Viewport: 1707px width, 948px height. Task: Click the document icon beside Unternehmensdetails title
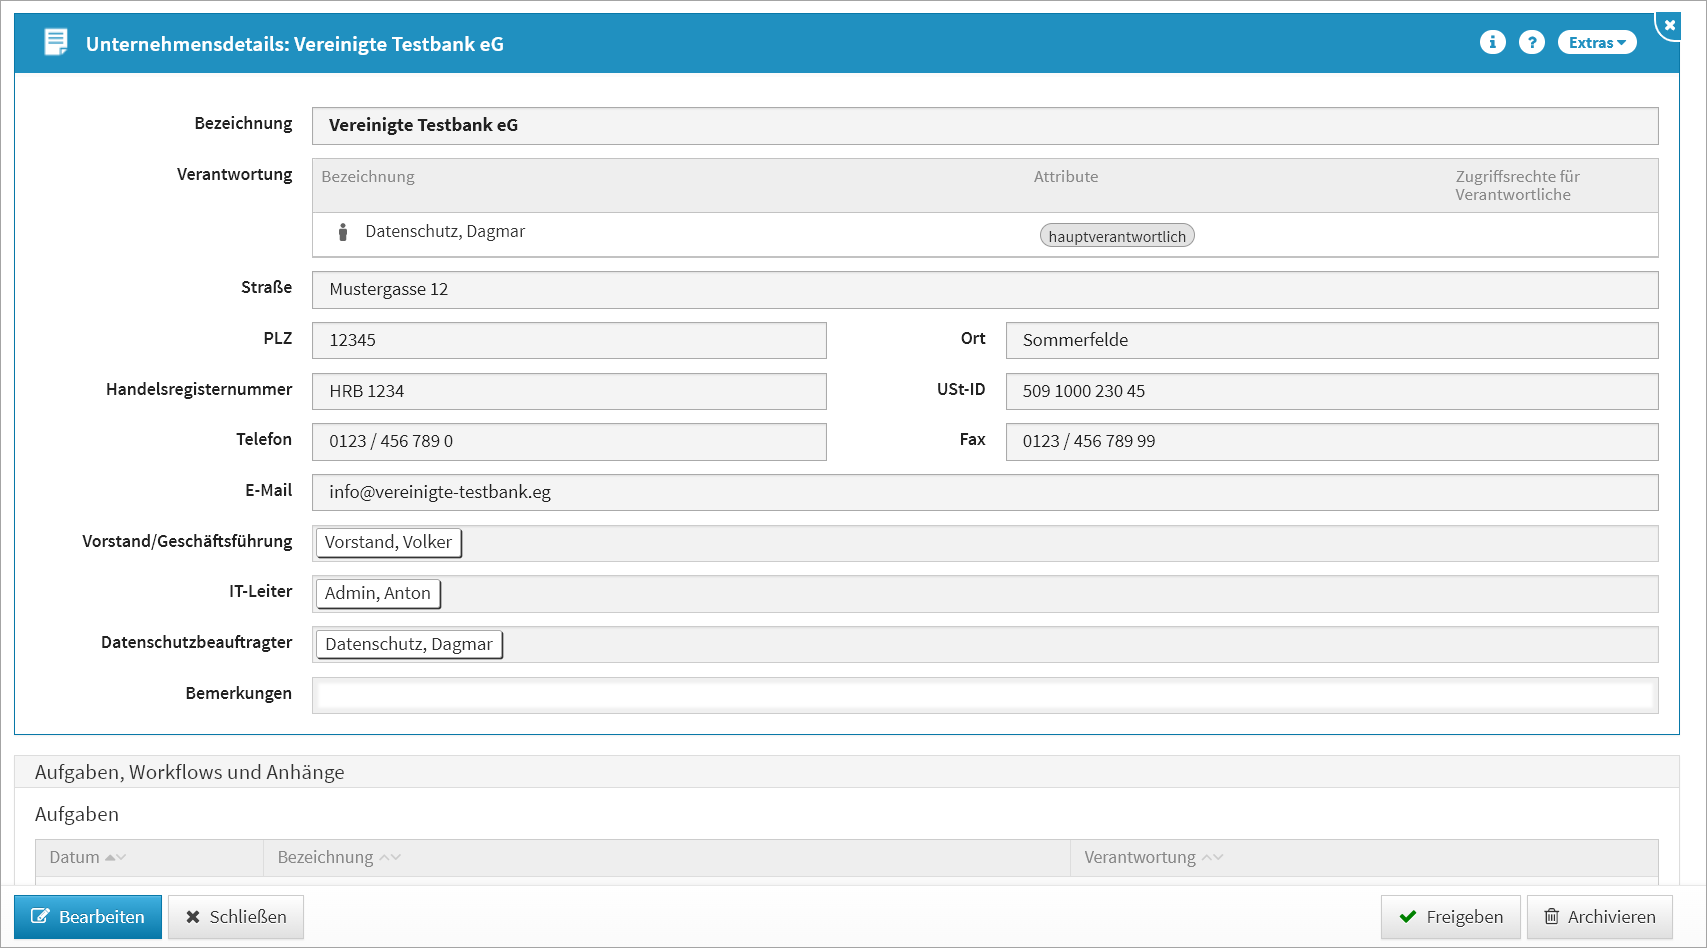pyautogui.click(x=56, y=42)
